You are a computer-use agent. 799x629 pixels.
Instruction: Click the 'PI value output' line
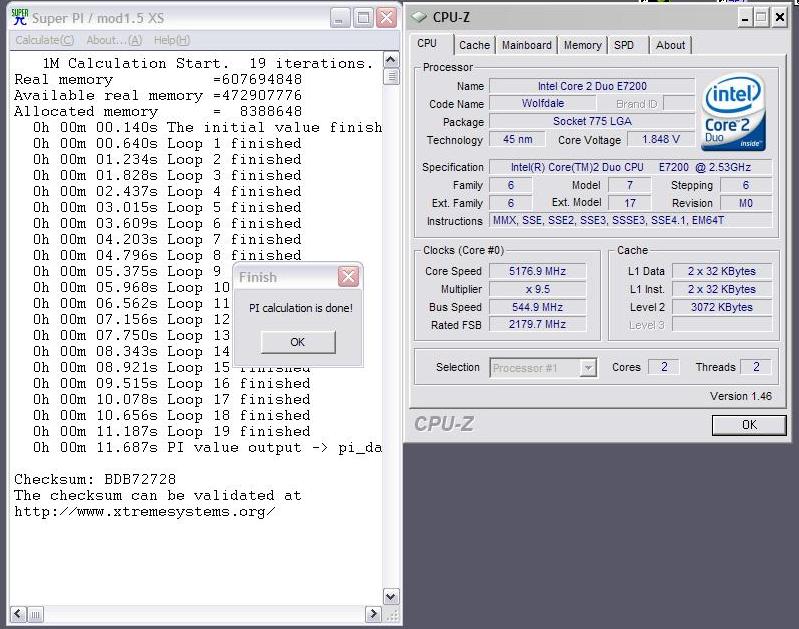click(x=207, y=448)
